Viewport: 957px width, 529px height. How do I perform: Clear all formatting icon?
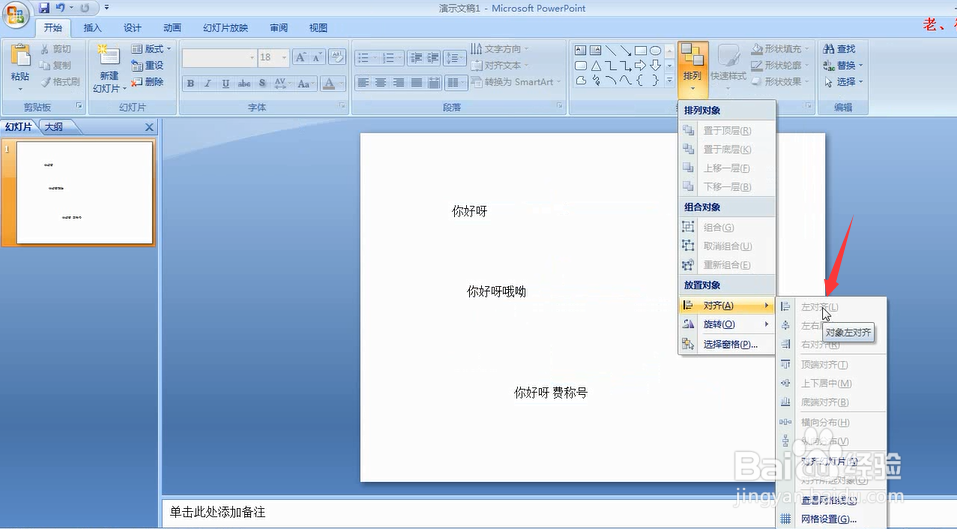coord(336,57)
